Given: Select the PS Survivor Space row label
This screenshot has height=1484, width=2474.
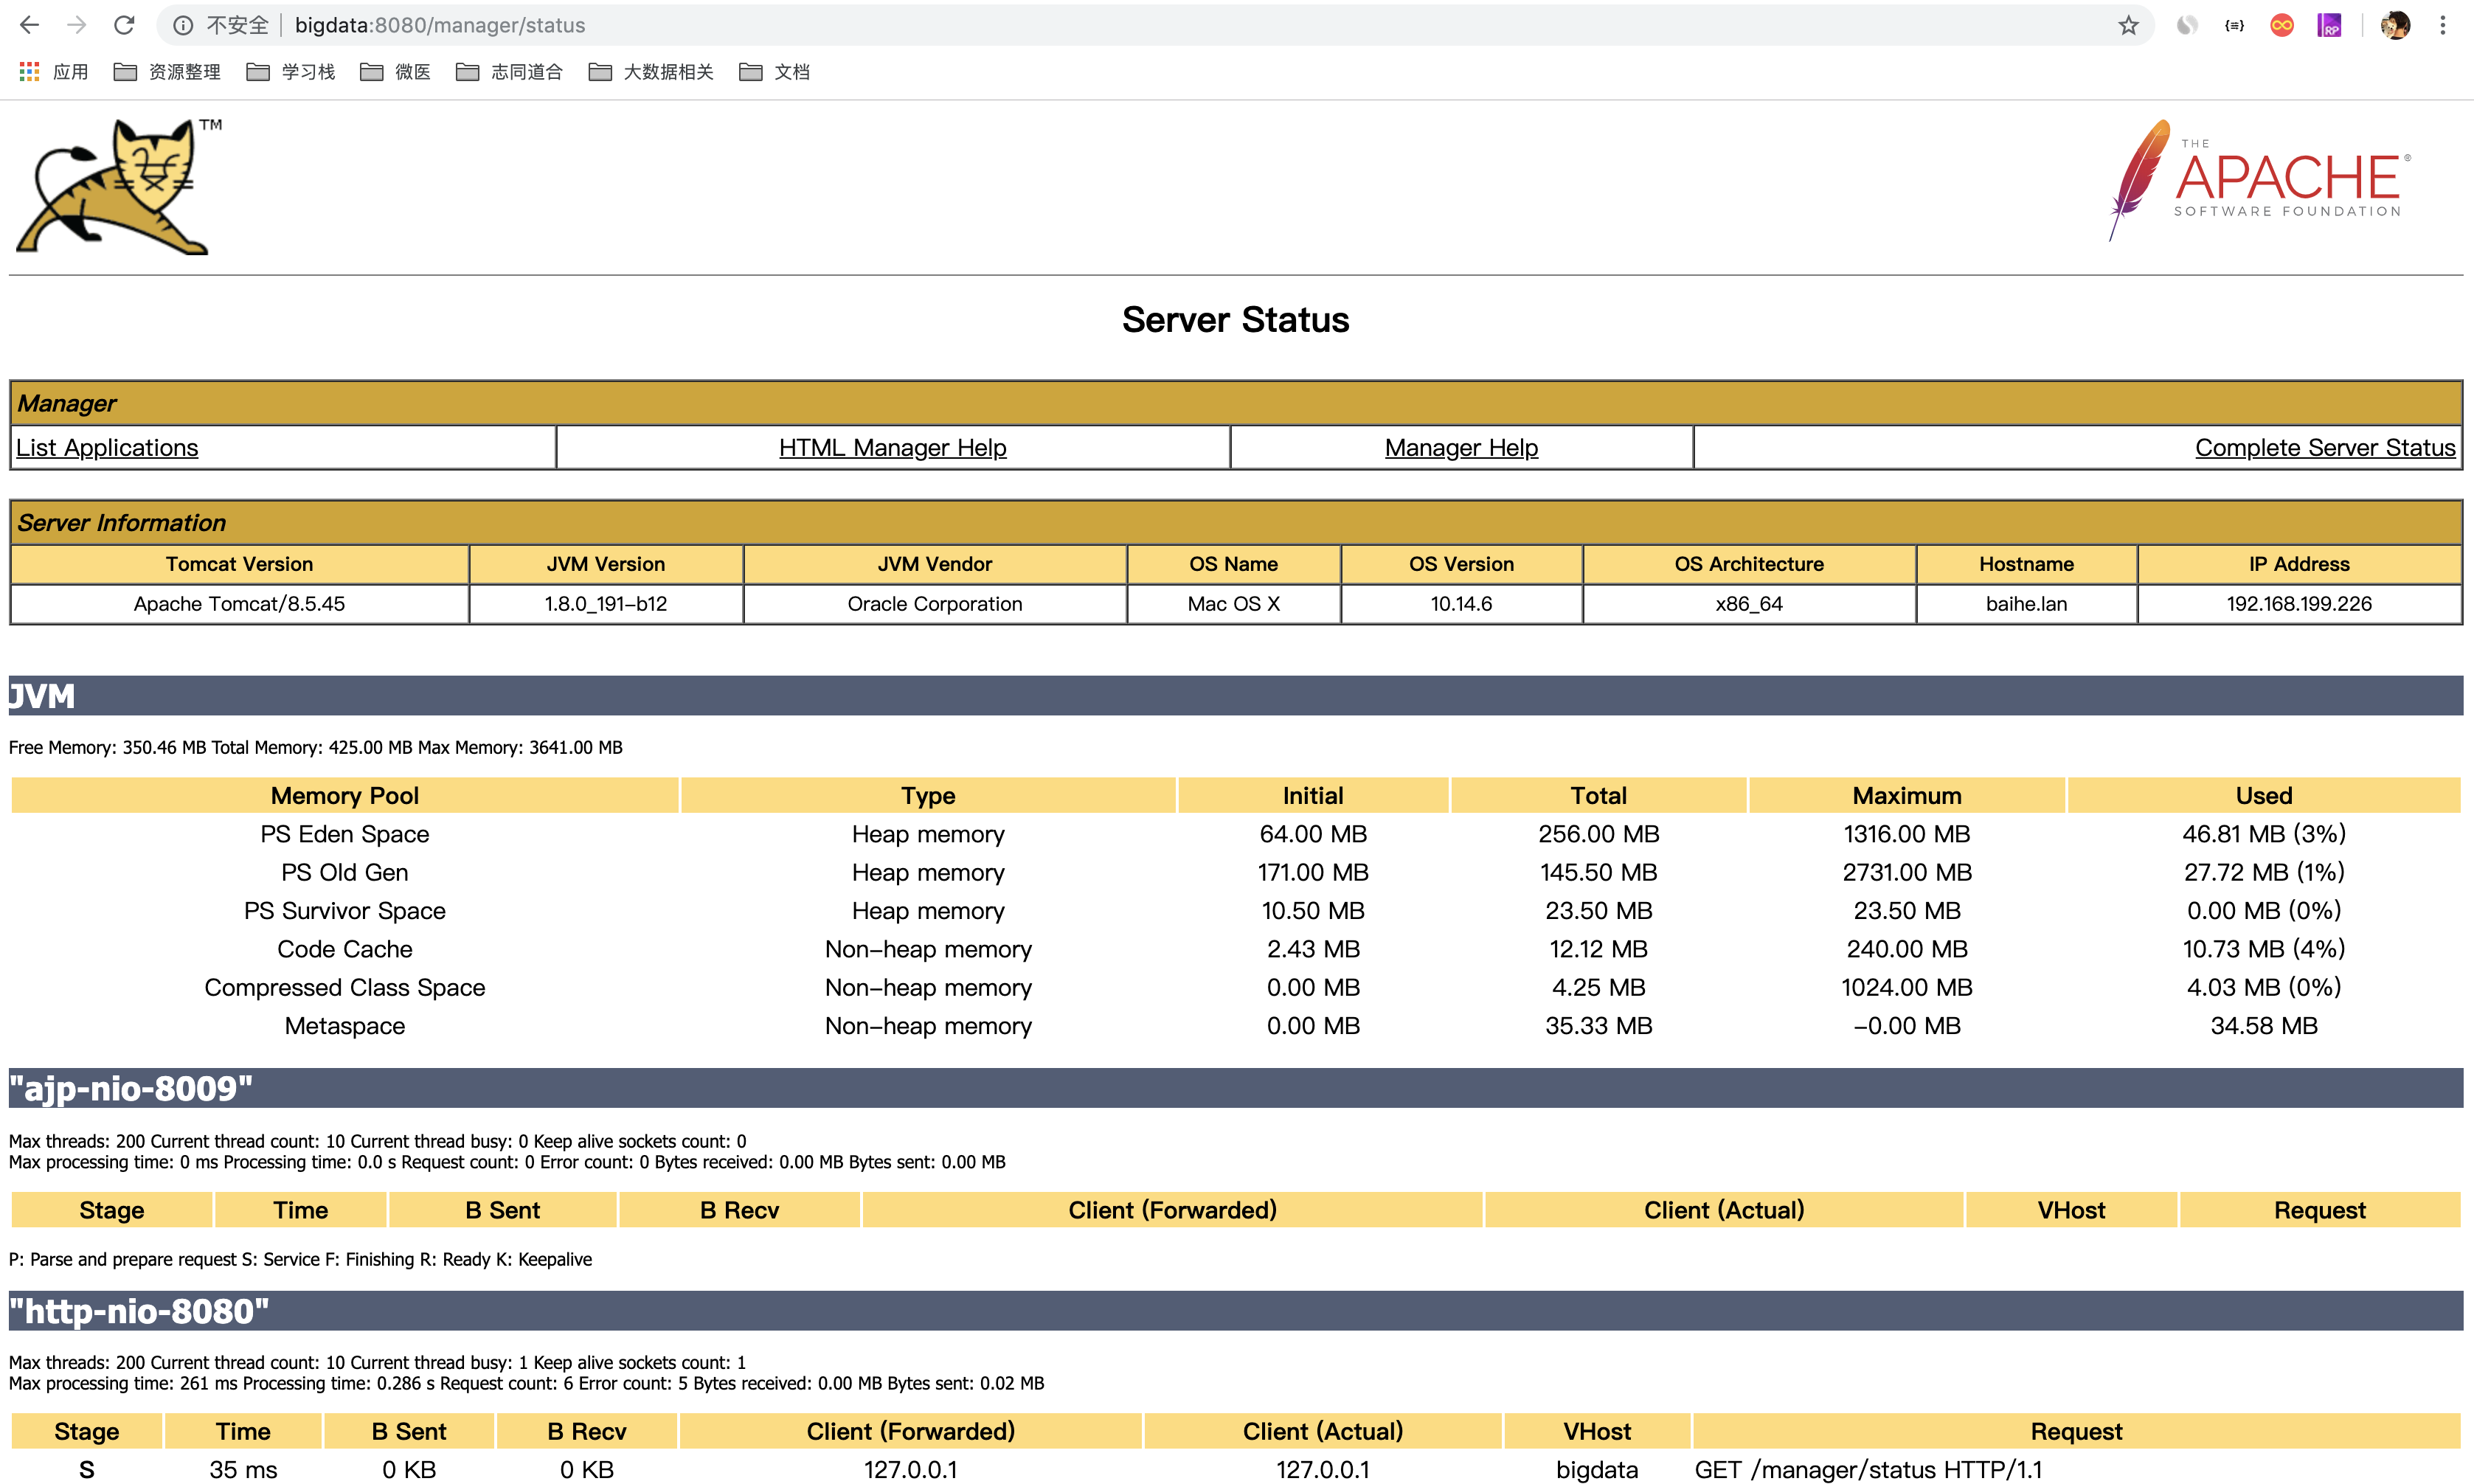Looking at the screenshot, I should 345,911.
